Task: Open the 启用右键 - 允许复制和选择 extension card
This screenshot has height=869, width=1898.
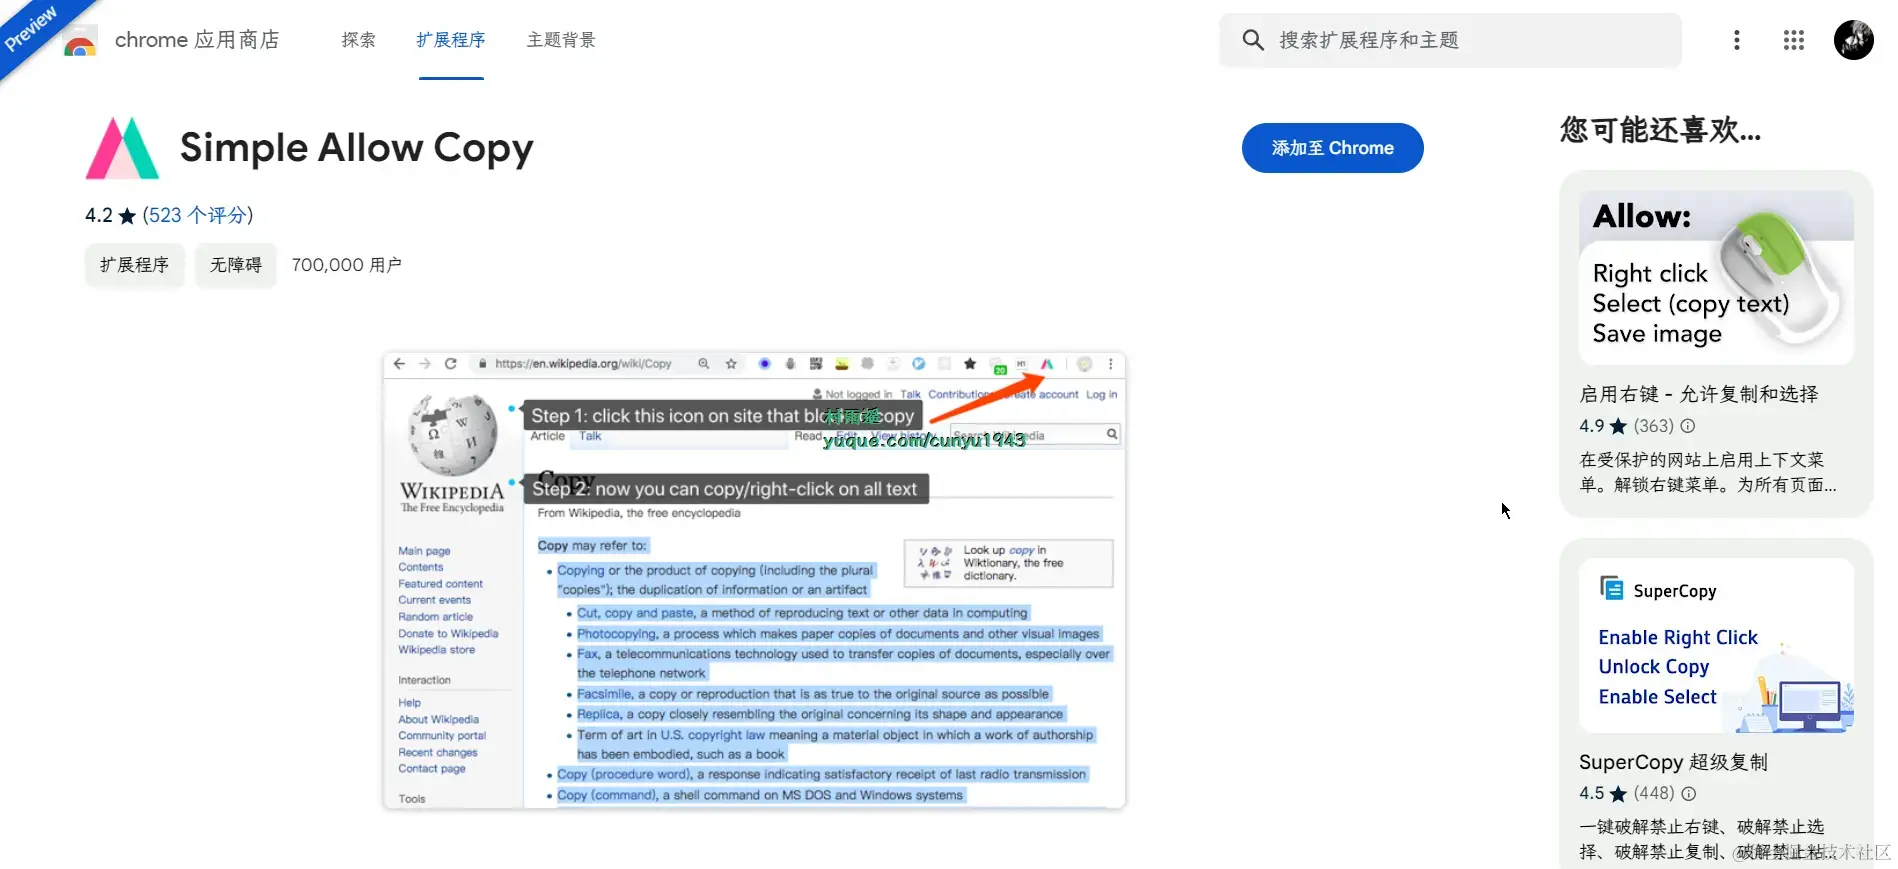Action: coord(1716,344)
